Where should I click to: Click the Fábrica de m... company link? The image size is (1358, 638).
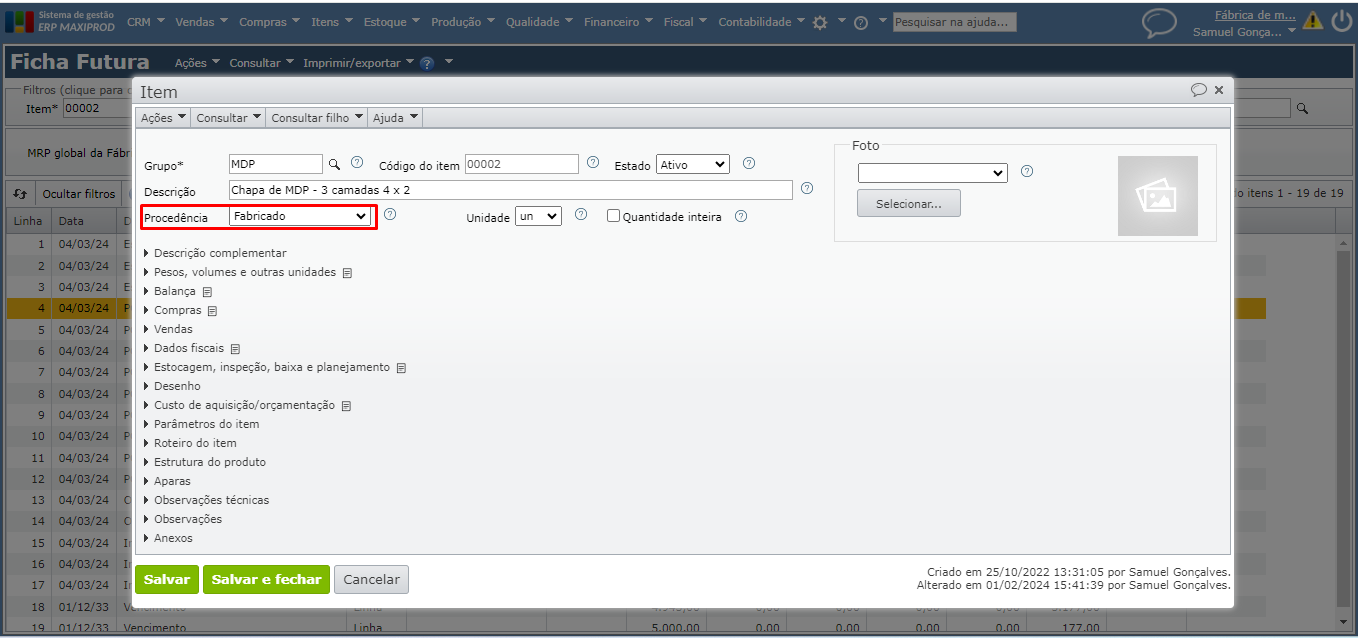(1255, 15)
